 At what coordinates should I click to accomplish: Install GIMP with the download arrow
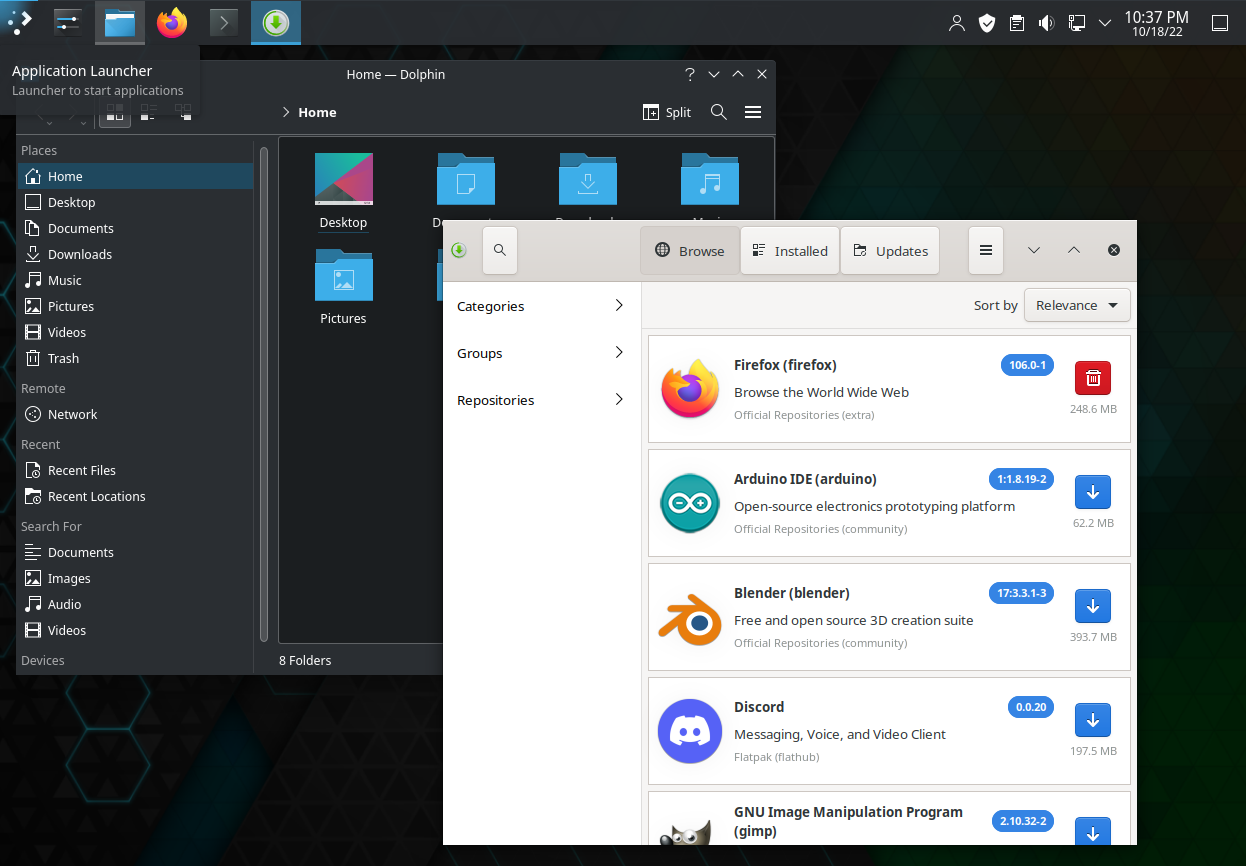[x=1093, y=833]
